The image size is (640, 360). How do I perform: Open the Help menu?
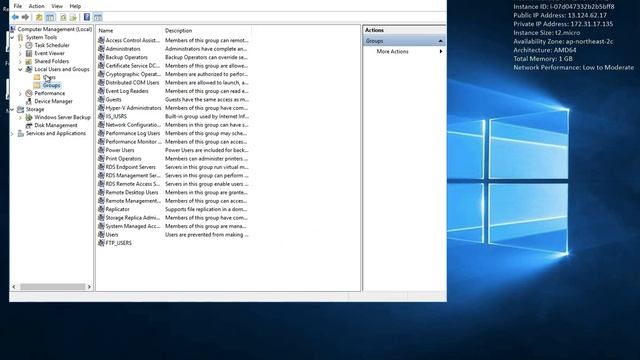pos(75,6)
